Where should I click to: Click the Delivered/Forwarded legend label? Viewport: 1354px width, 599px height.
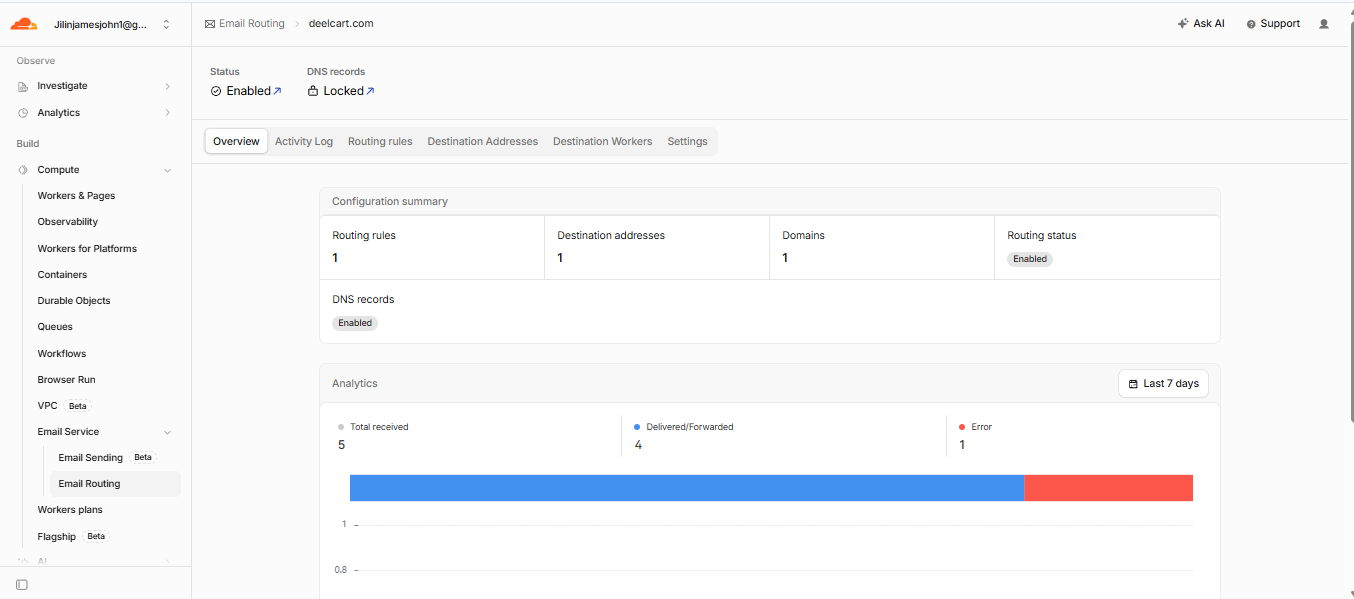coord(690,427)
